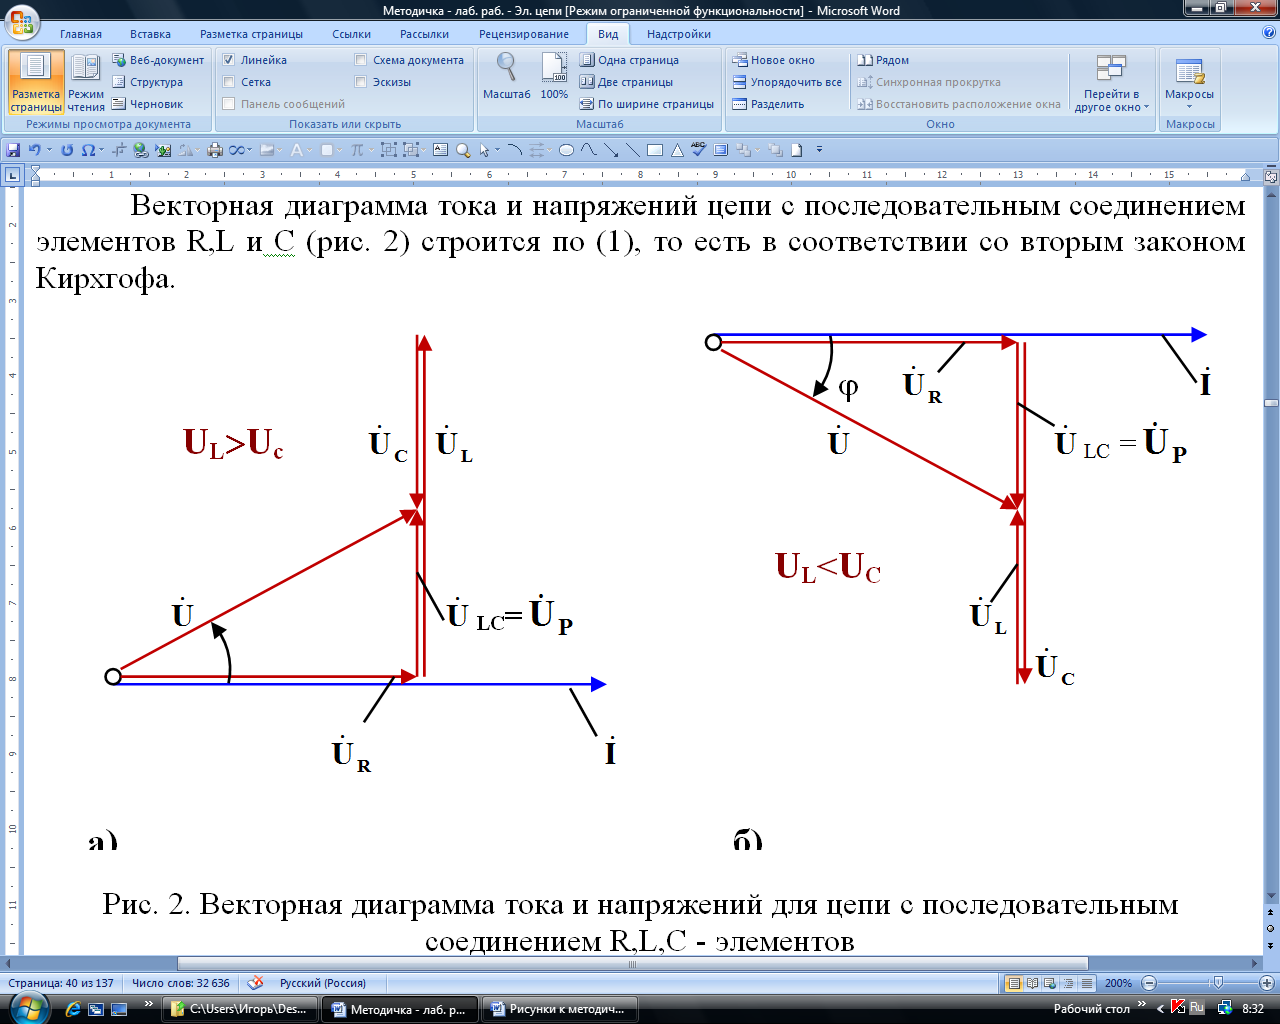This screenshot has height=1024, width=1280.
Task: Click draft view icon in status bar
Action: pos(1087,983)
